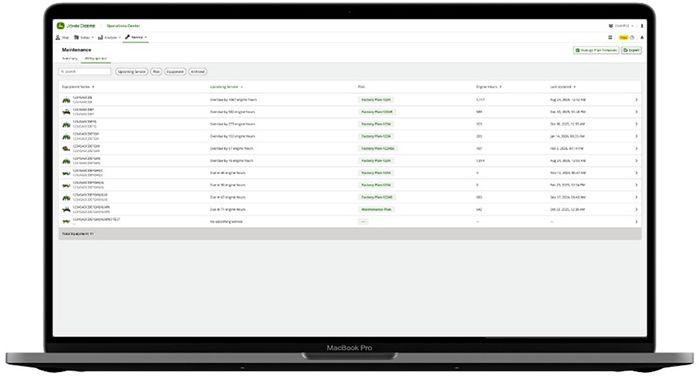The height and width of the screenshot is (381, 700).
Task: Click engine hours value 1,117
Action: (x=480, y=100)
